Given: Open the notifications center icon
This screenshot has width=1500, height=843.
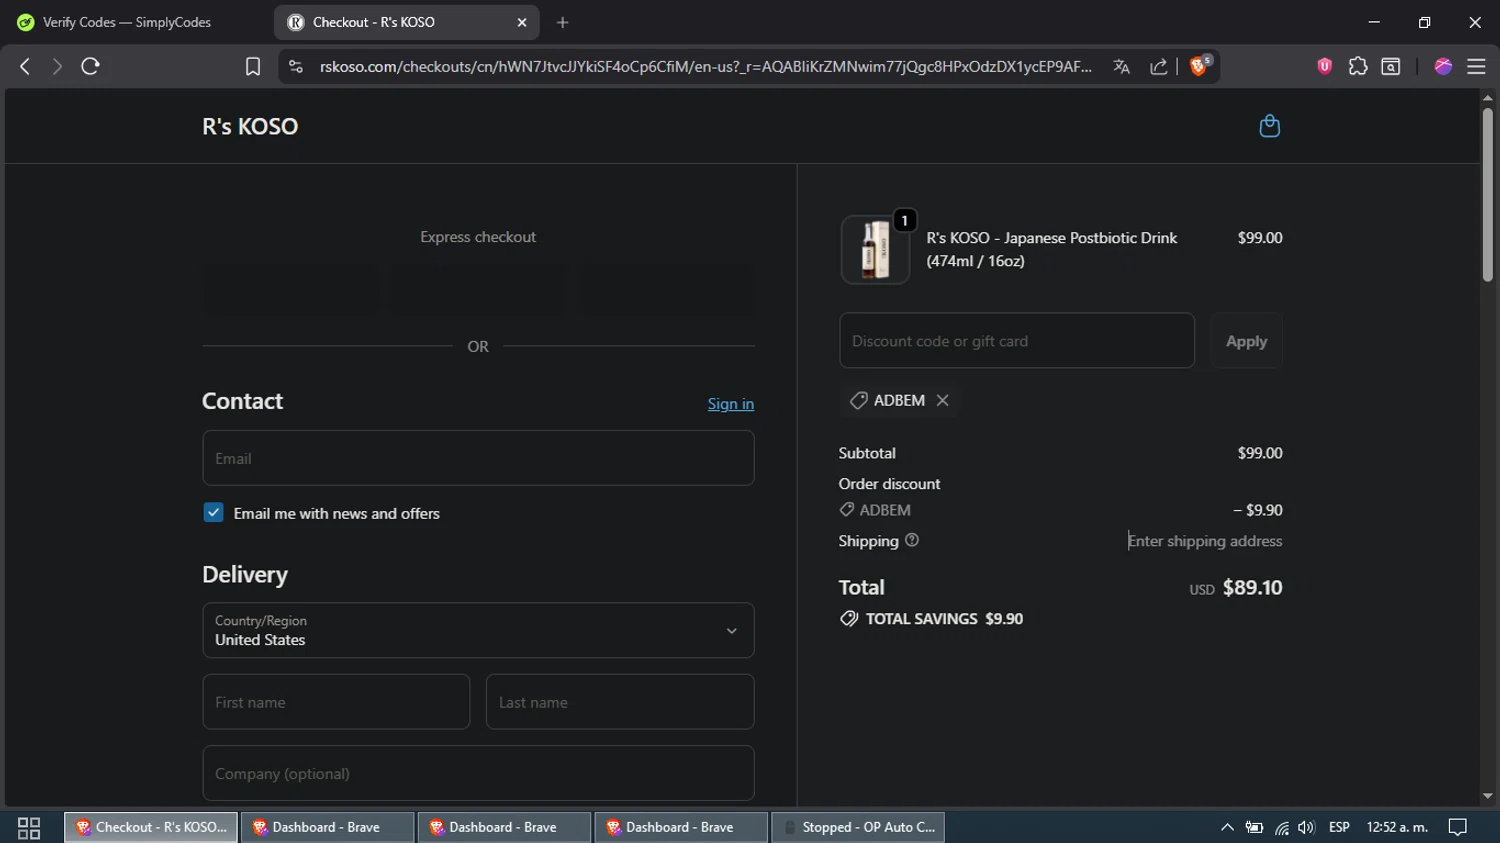Looking at the screenshot, I should click(x=1458, y=827).
